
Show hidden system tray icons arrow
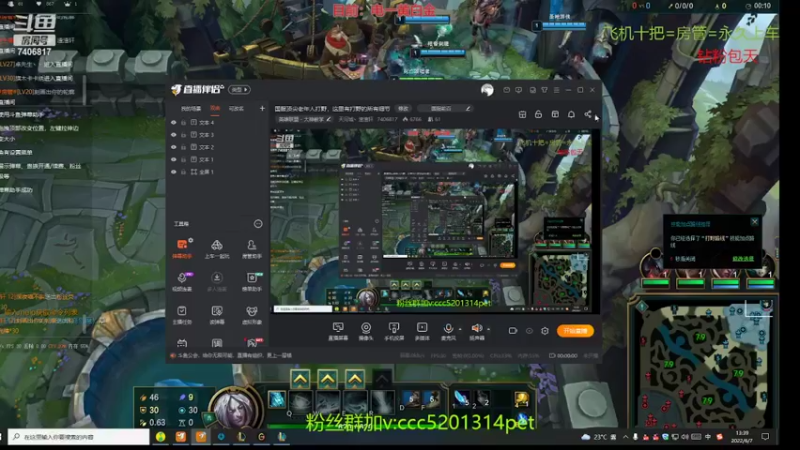pyautogui.click(x=626, y=437)
